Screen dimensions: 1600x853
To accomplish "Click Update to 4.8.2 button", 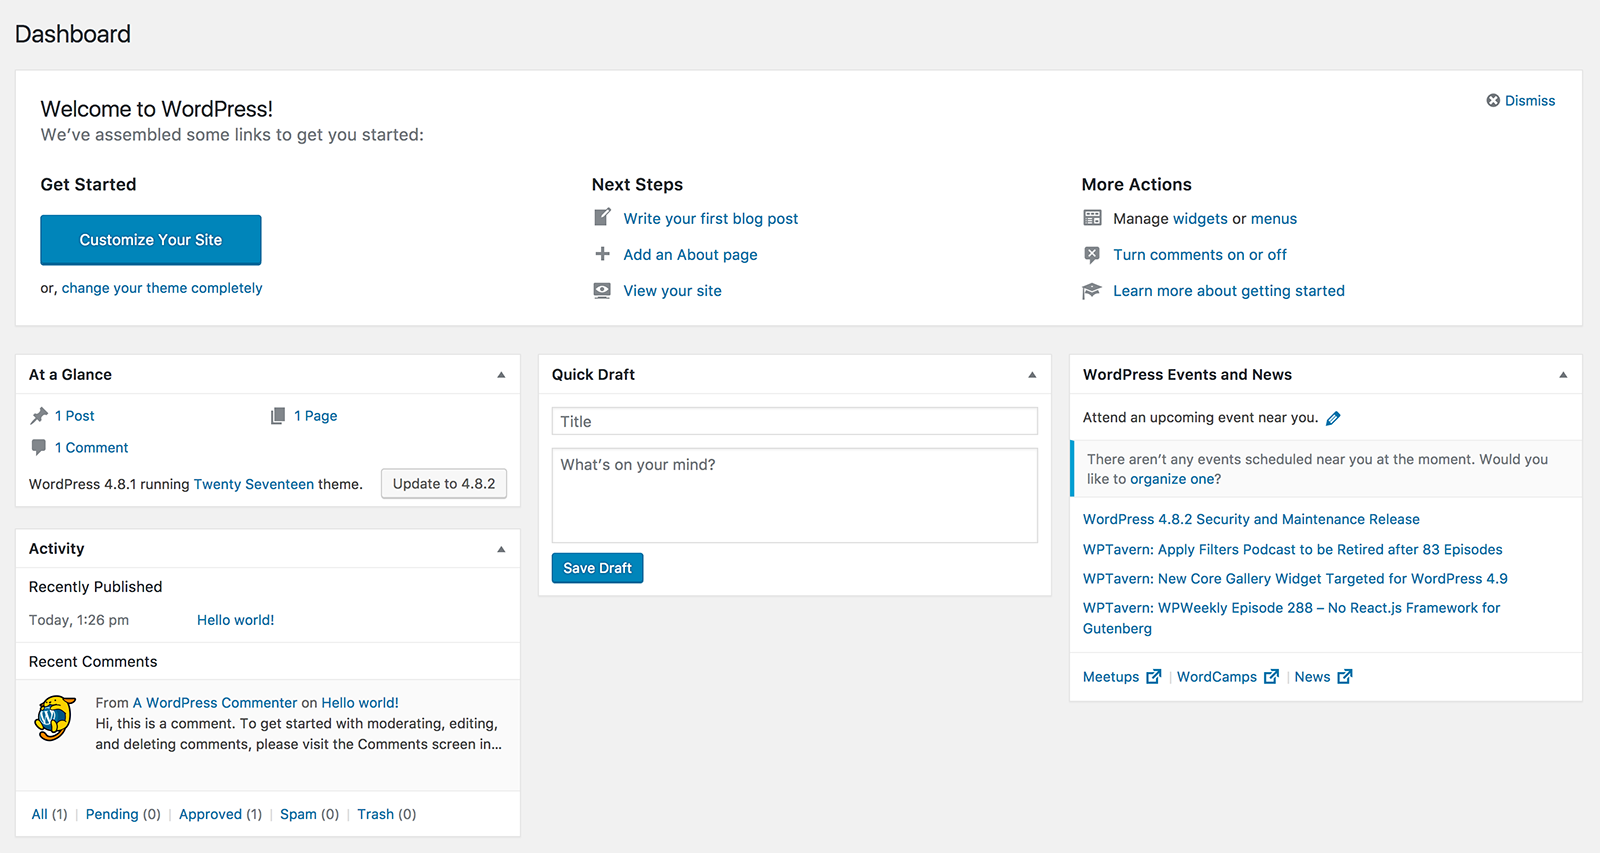I will pos(444,484).
